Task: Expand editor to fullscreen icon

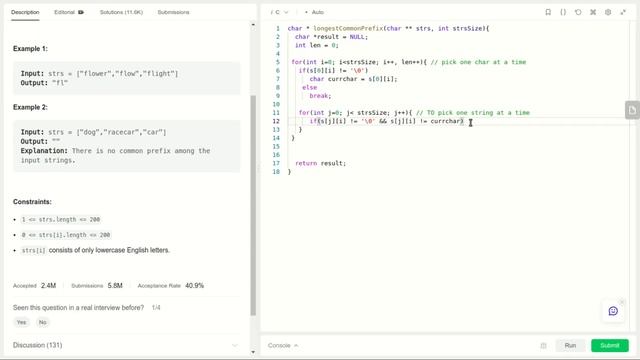Action: [623, 12]
